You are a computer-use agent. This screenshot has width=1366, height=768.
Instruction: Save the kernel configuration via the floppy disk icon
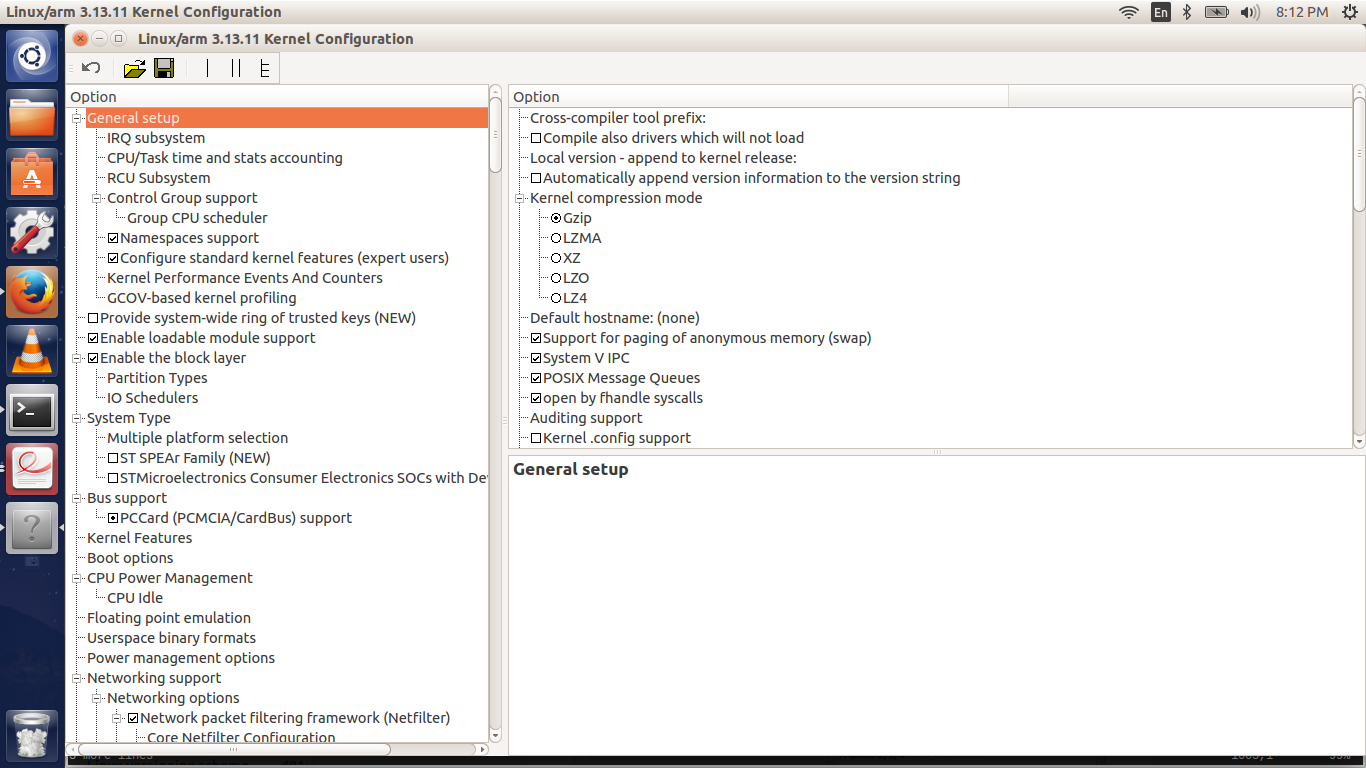[164, 68]
